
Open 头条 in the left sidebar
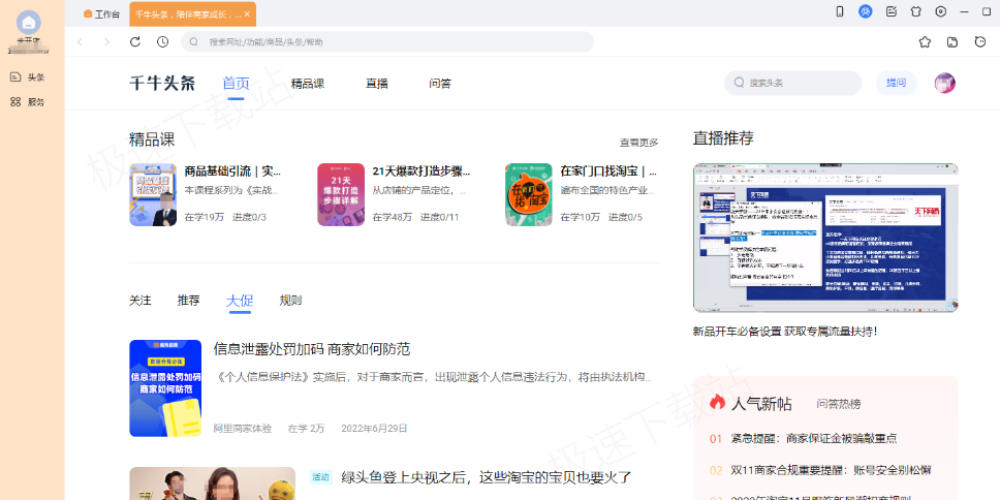pos(27,77)
